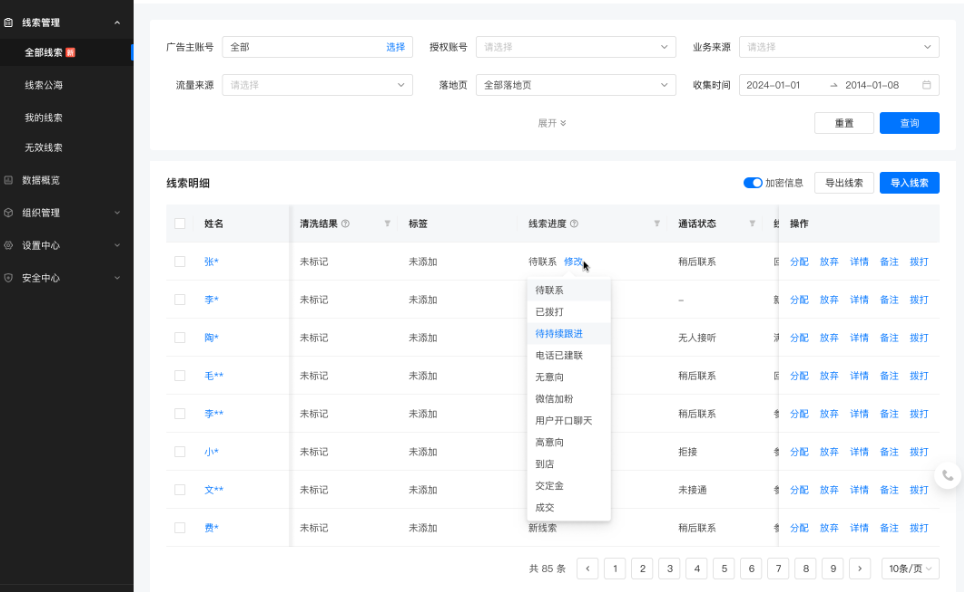Open the 落地页 dropdown
Viewport: 964px width, 592px height.
tap(575, 85)
